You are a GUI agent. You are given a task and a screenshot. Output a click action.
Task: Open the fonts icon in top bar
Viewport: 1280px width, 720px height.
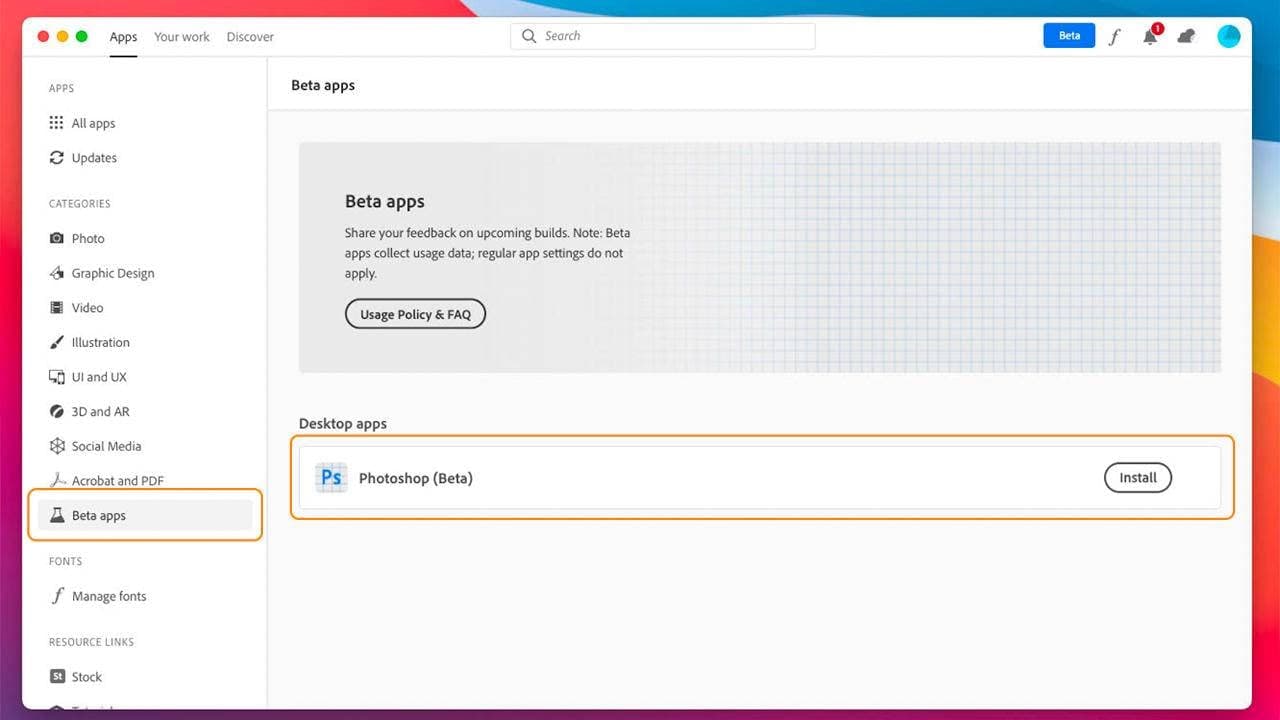click(x=1115, y=37)
